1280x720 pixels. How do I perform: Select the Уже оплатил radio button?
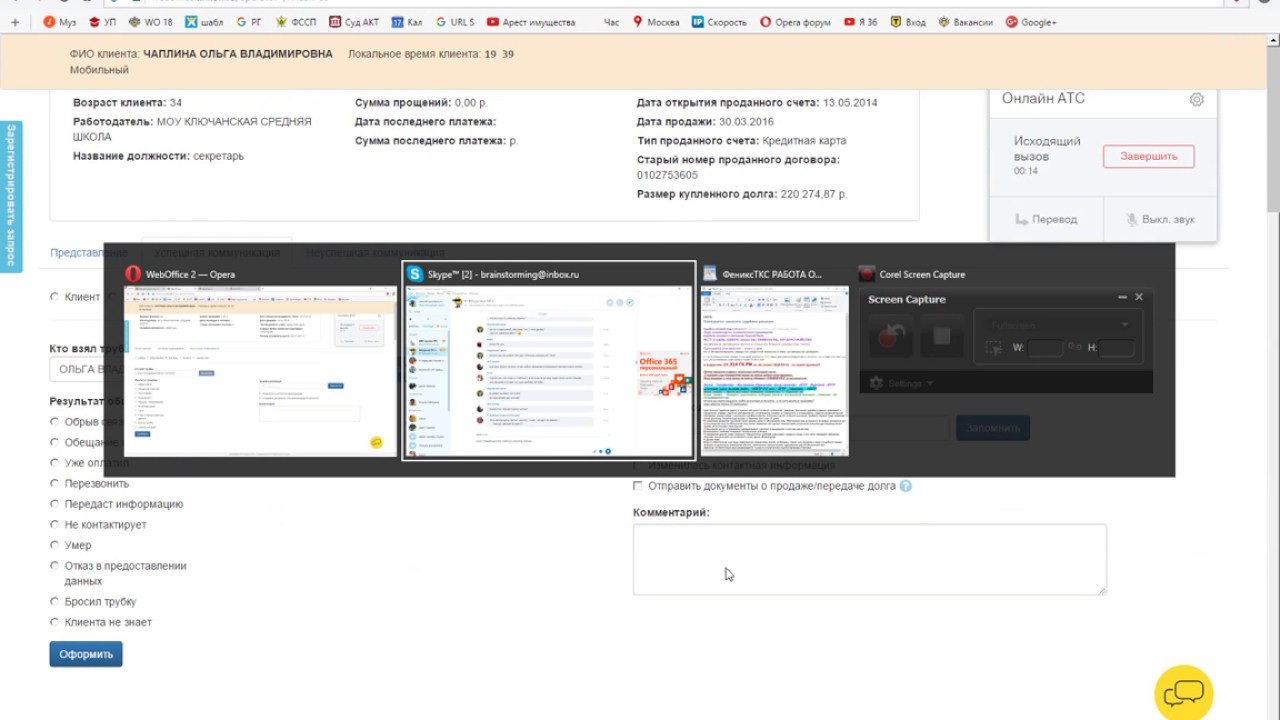click(x=55, y=463)
